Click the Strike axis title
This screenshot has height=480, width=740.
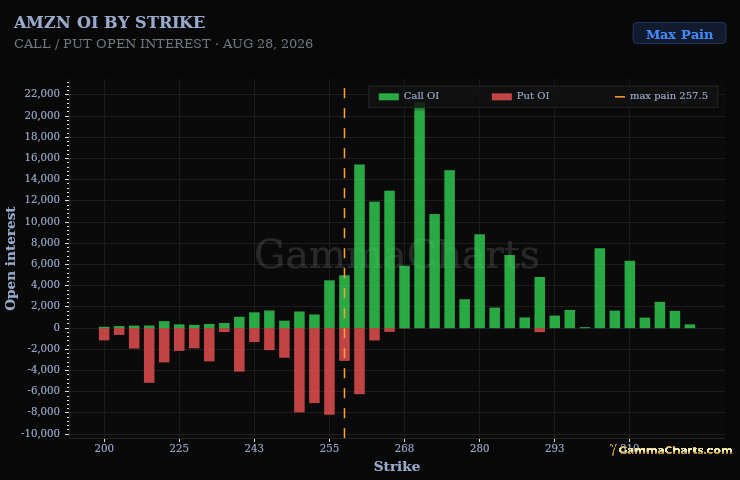397,466
